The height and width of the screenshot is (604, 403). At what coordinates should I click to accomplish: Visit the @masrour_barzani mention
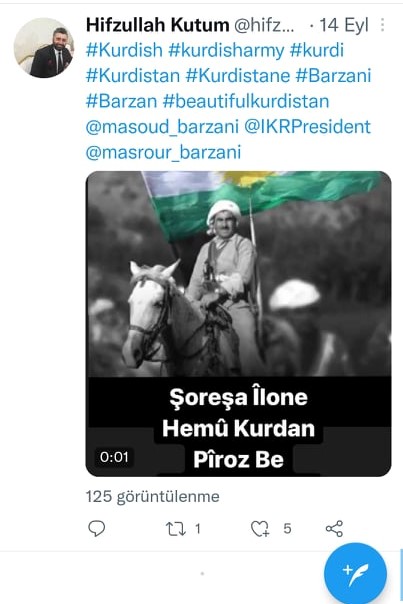click(x=163, y=153)
